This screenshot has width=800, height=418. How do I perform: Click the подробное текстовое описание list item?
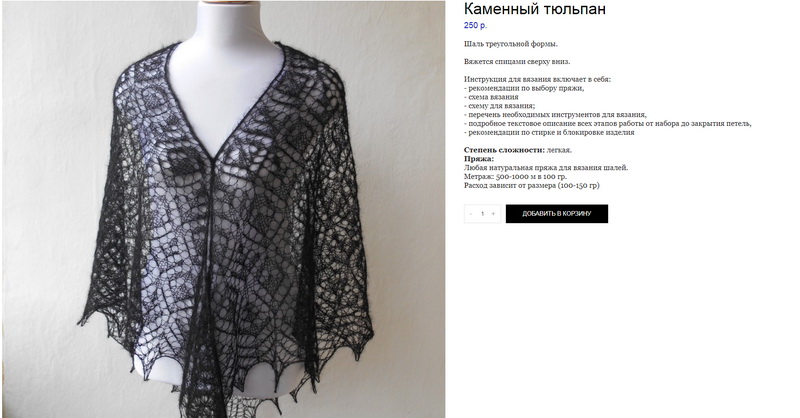pyautogui.click(x=608, y=124)
